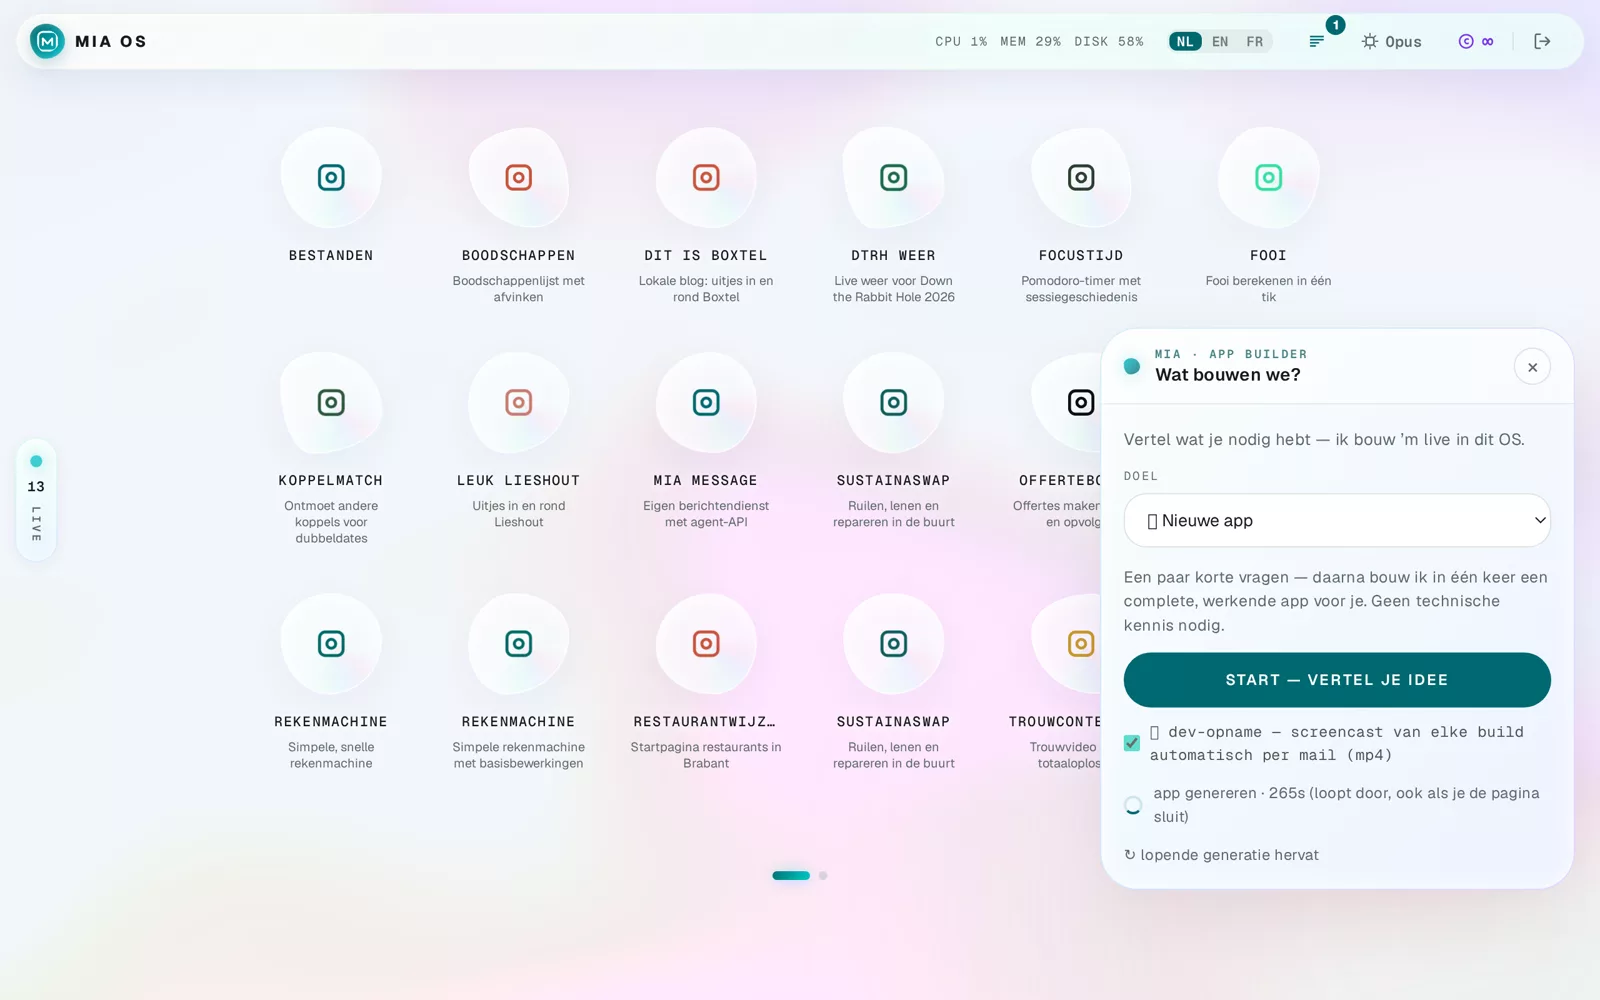Launch the Focustijd pomodoro app
The image size is (1600, 1000).
1081,178
